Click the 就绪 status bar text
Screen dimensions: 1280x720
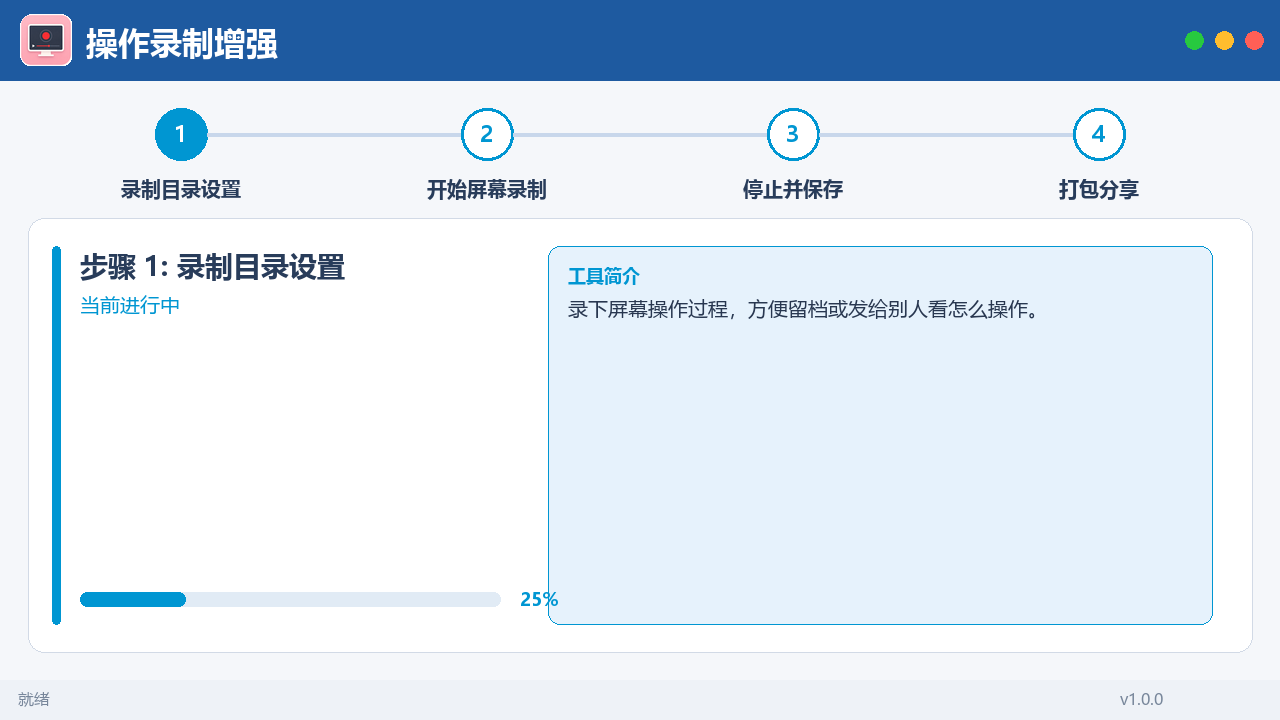[x=34, y=699]
